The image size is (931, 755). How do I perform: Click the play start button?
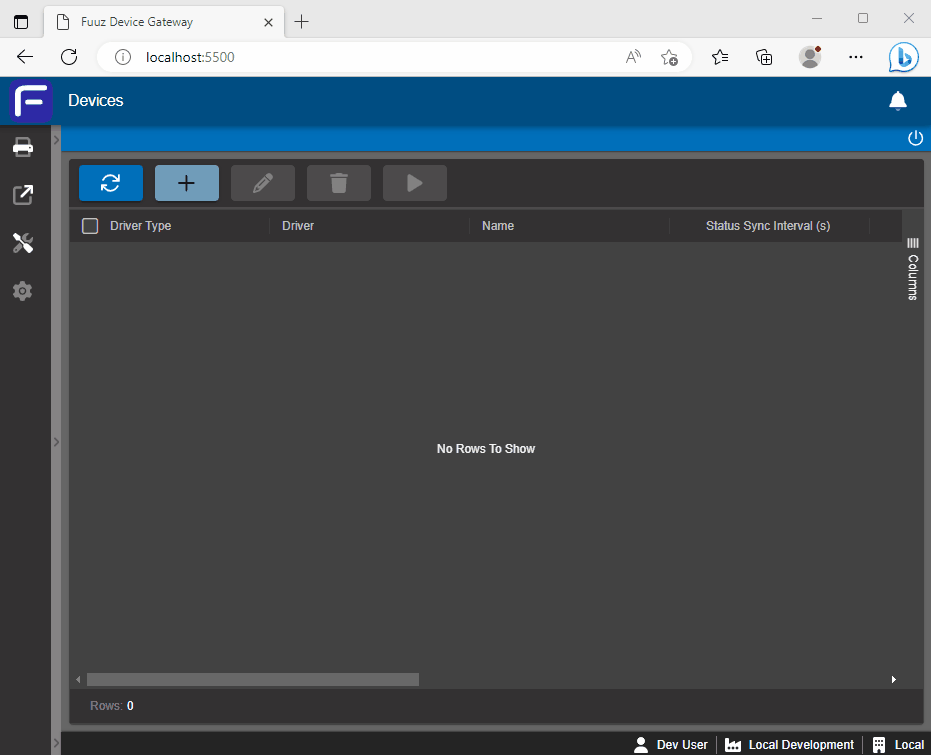(415, 183)
